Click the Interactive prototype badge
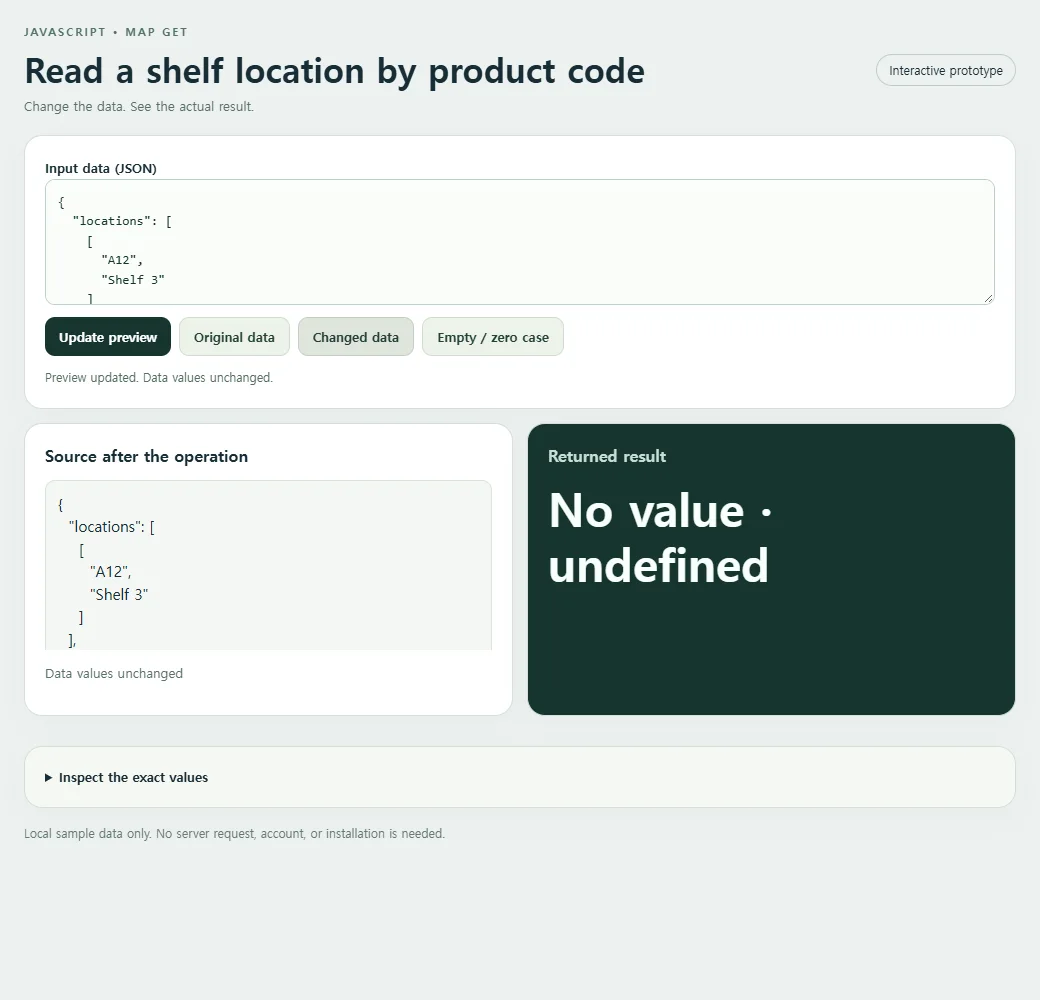 point(946,70)
